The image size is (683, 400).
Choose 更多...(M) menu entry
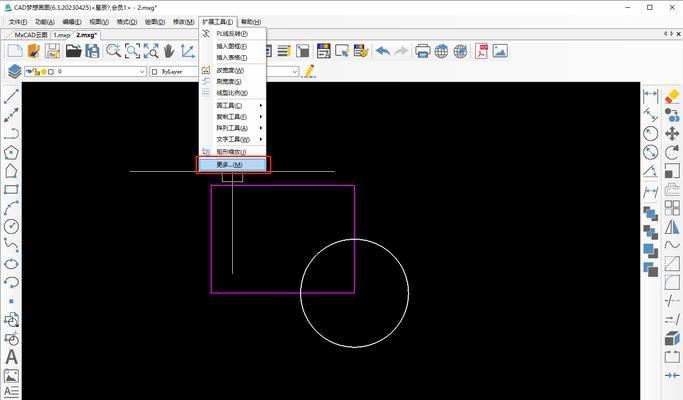pos(233,165)
